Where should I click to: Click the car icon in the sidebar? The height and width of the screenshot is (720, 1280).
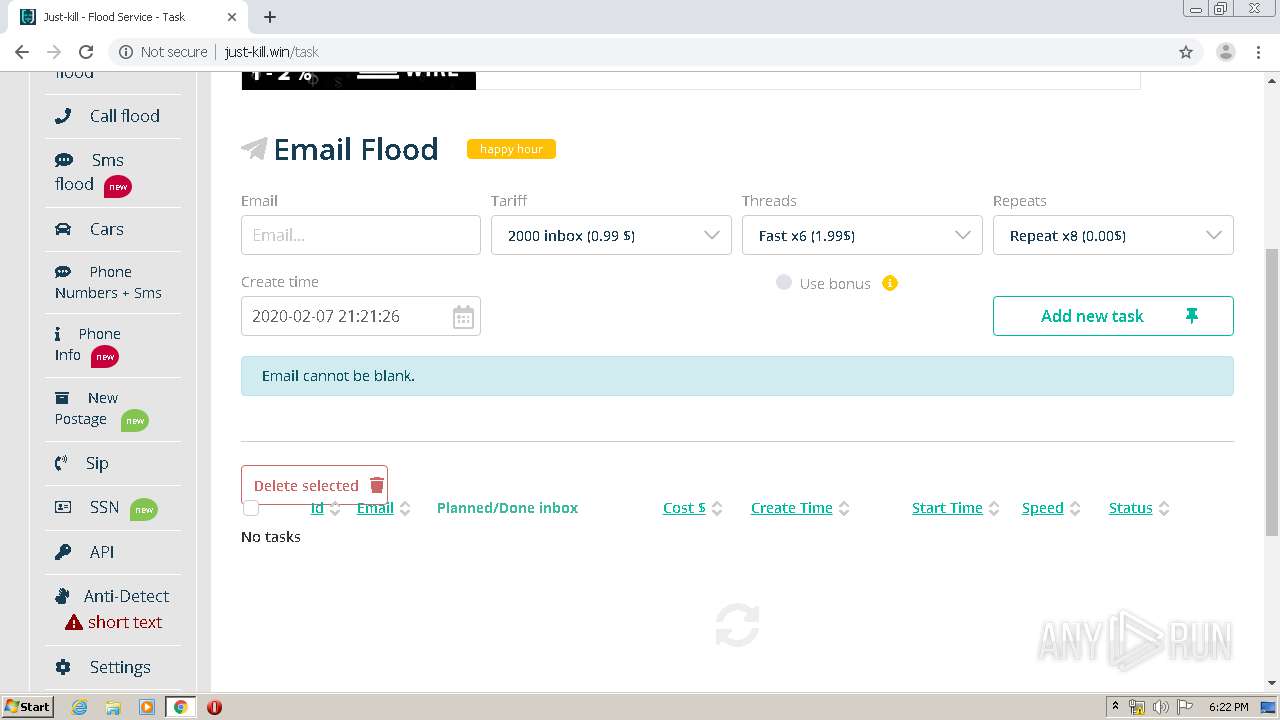pos(63,229)
